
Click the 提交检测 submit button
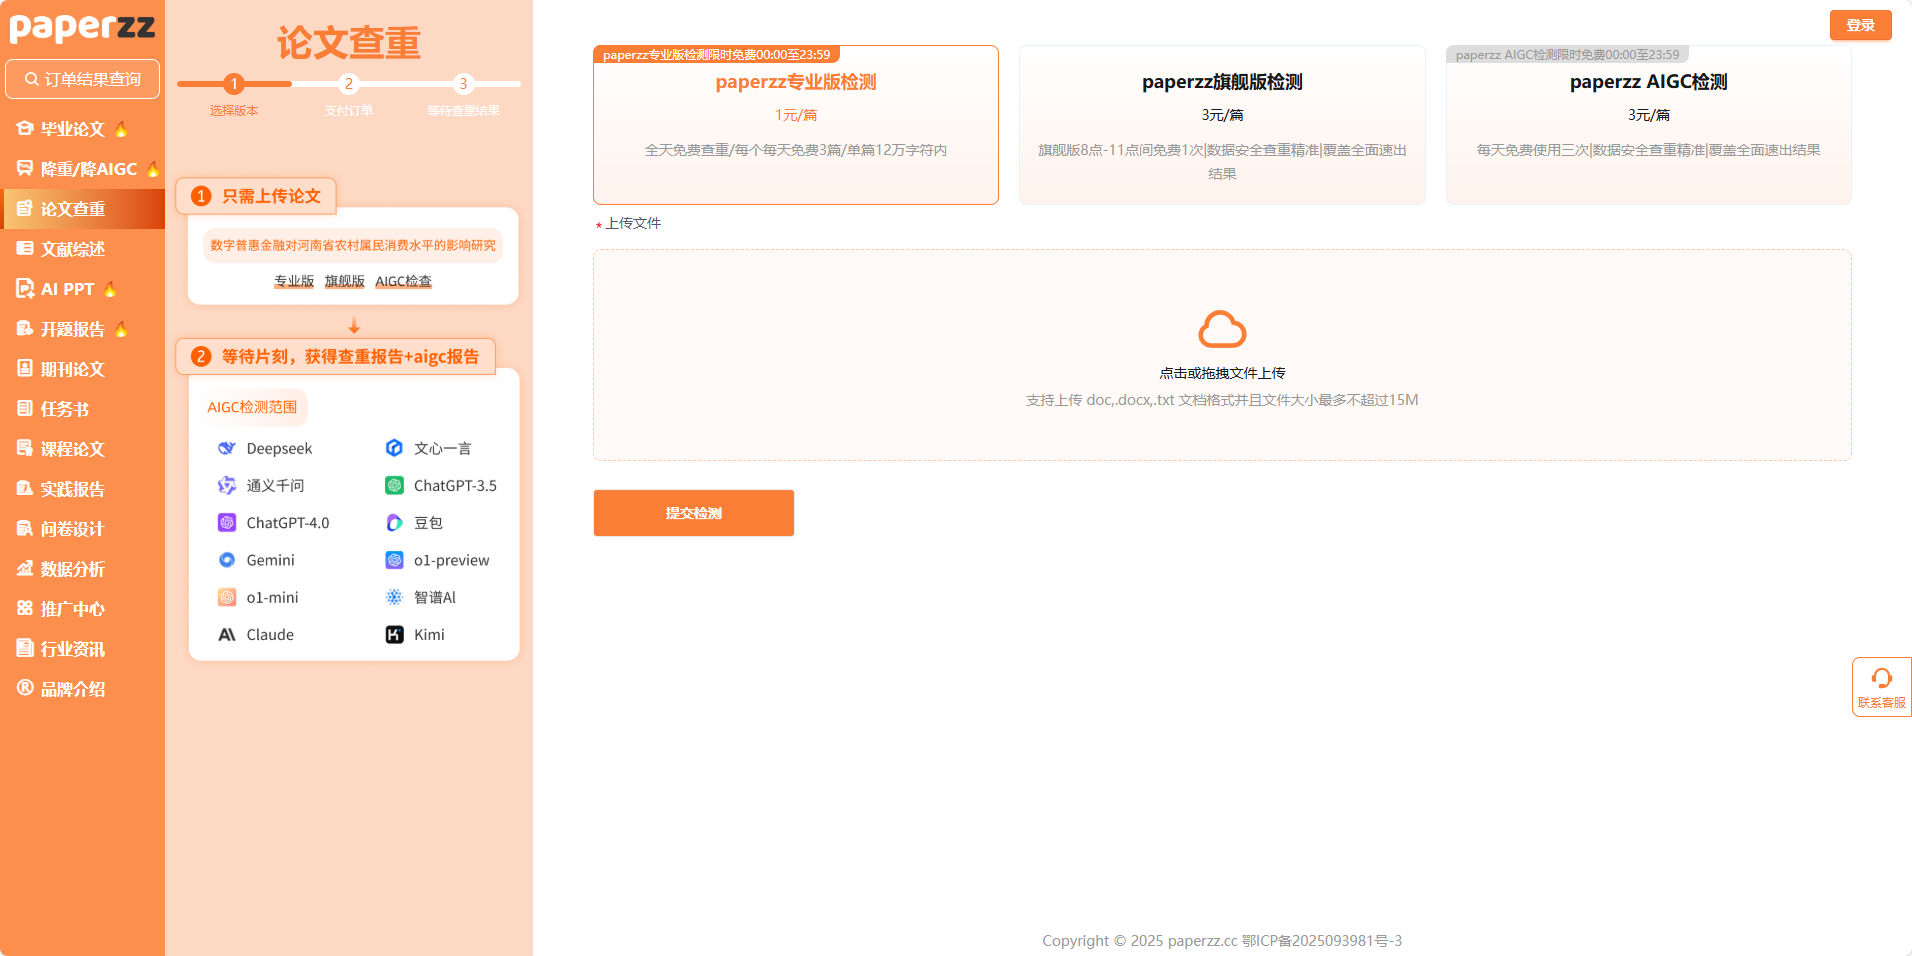pyautogui.click(x=692, y=512)
